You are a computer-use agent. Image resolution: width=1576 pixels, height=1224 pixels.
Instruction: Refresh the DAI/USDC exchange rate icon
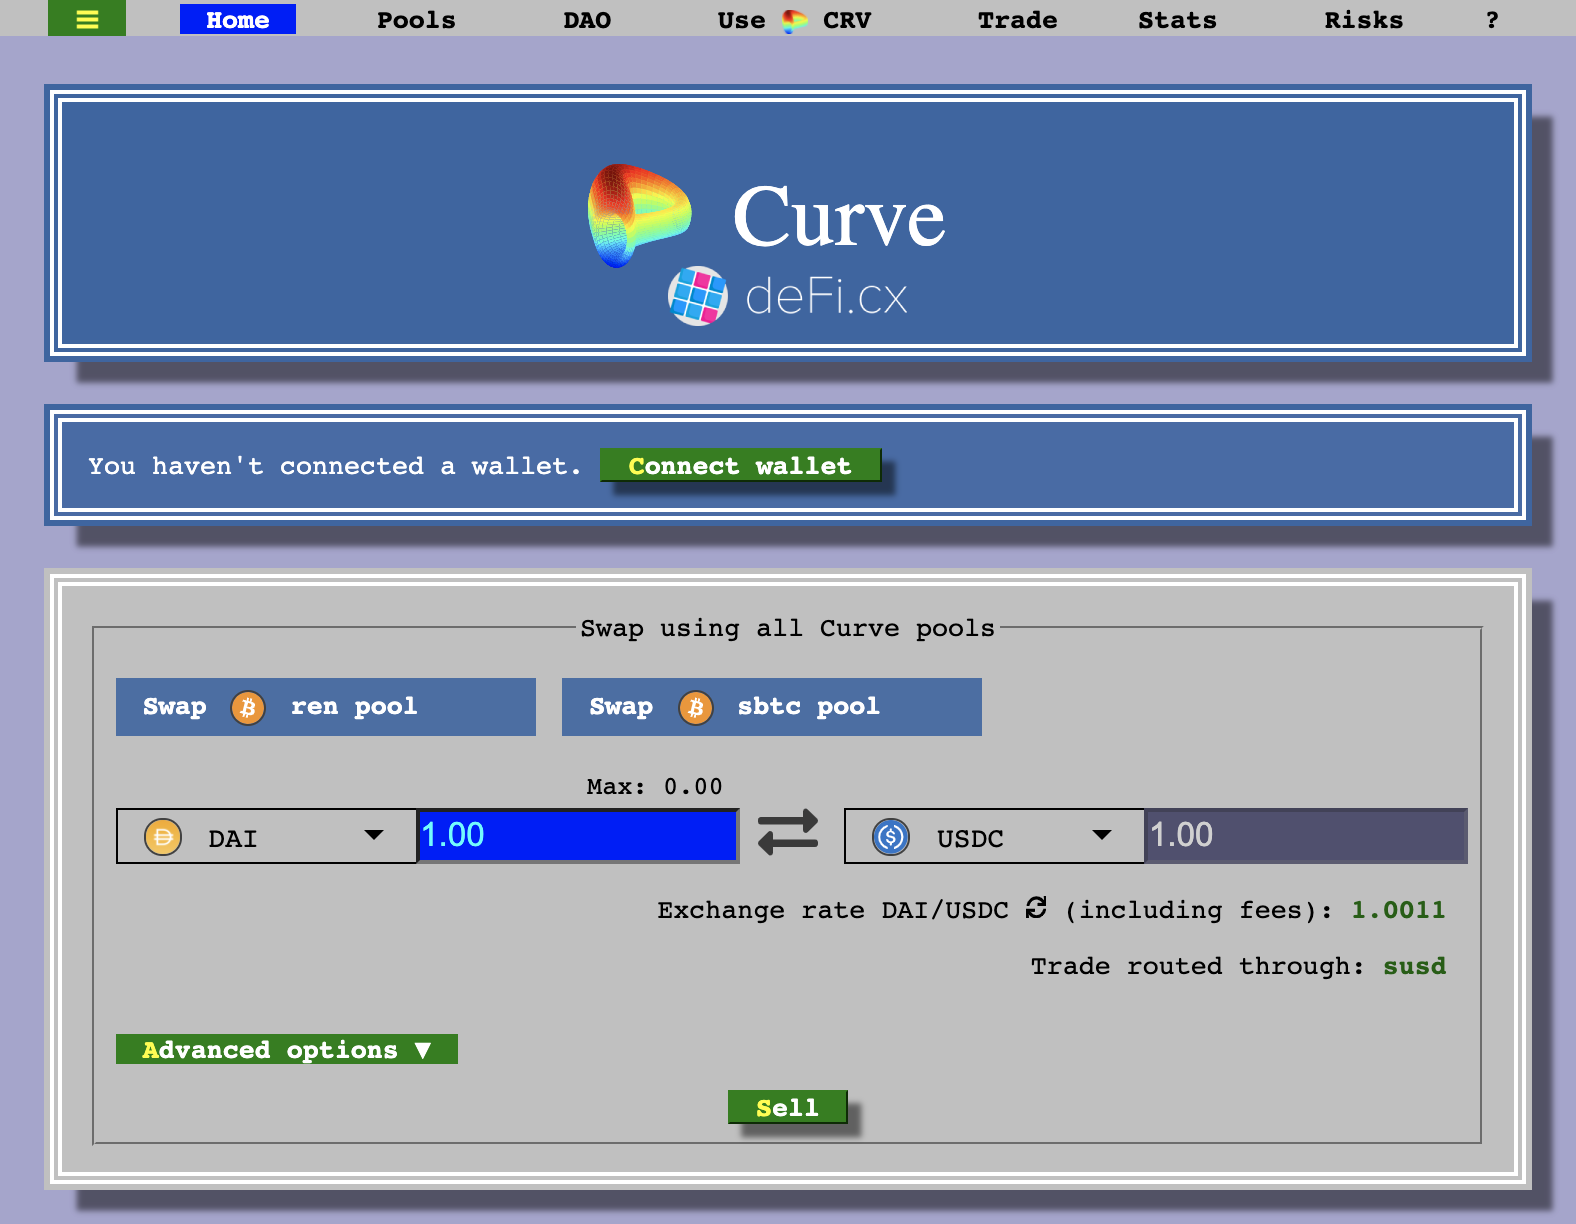click(x=1036, y=907)
